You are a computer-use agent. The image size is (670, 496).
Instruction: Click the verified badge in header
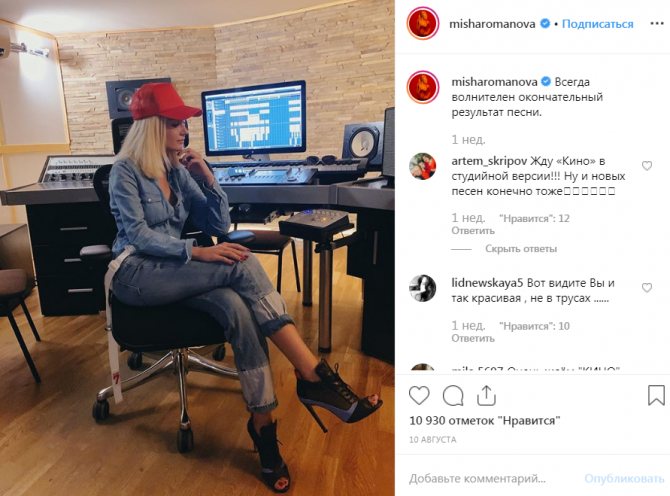[545, 23]
